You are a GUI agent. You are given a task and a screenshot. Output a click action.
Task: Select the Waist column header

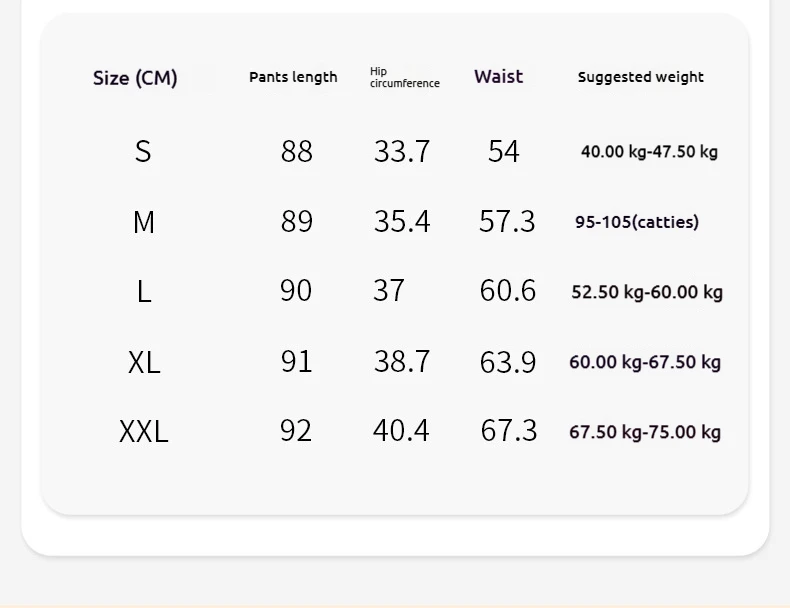click(498, 77)
